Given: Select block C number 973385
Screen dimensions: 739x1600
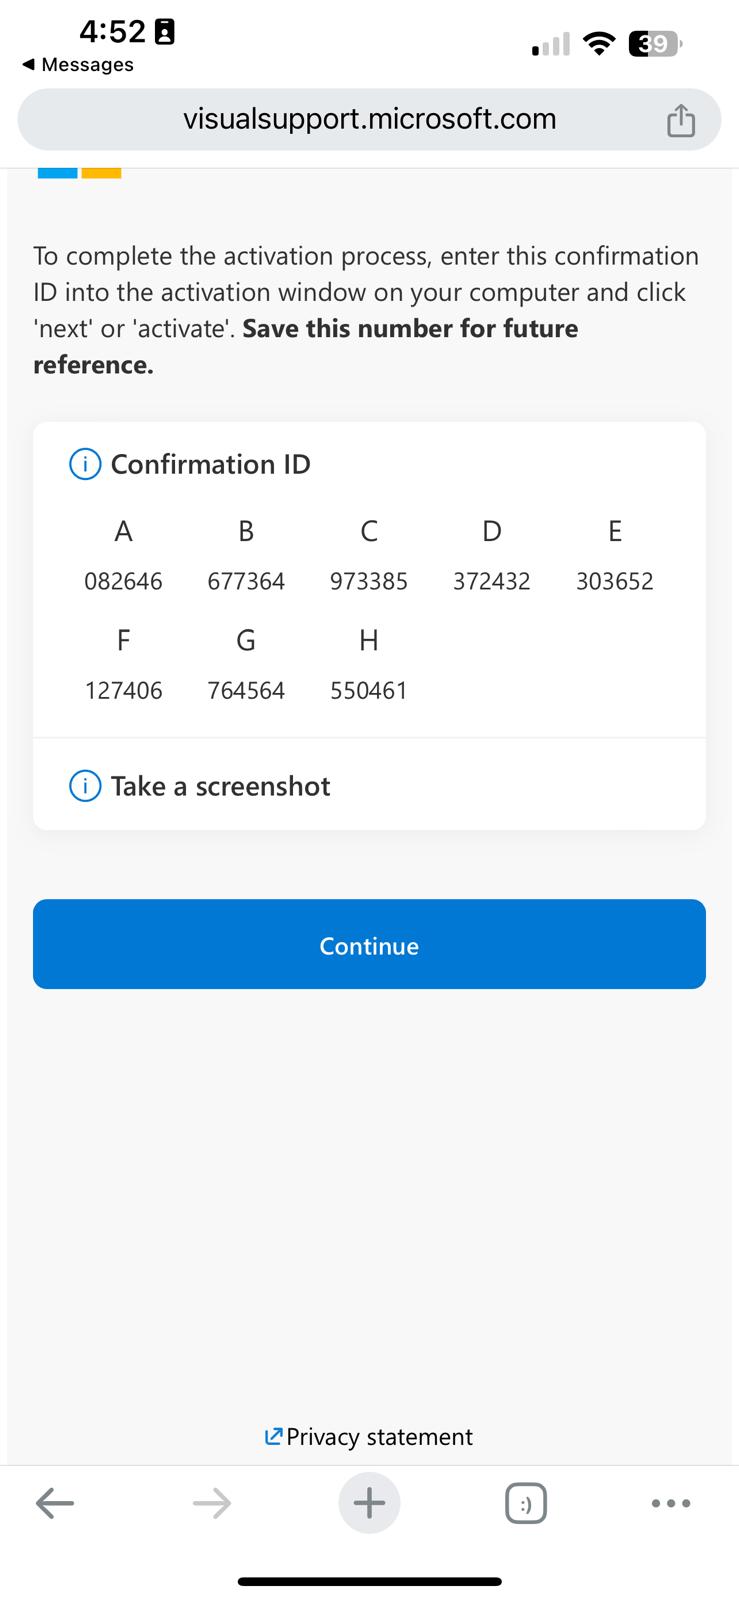Looking at the screenshot, I should click(369, 581).
